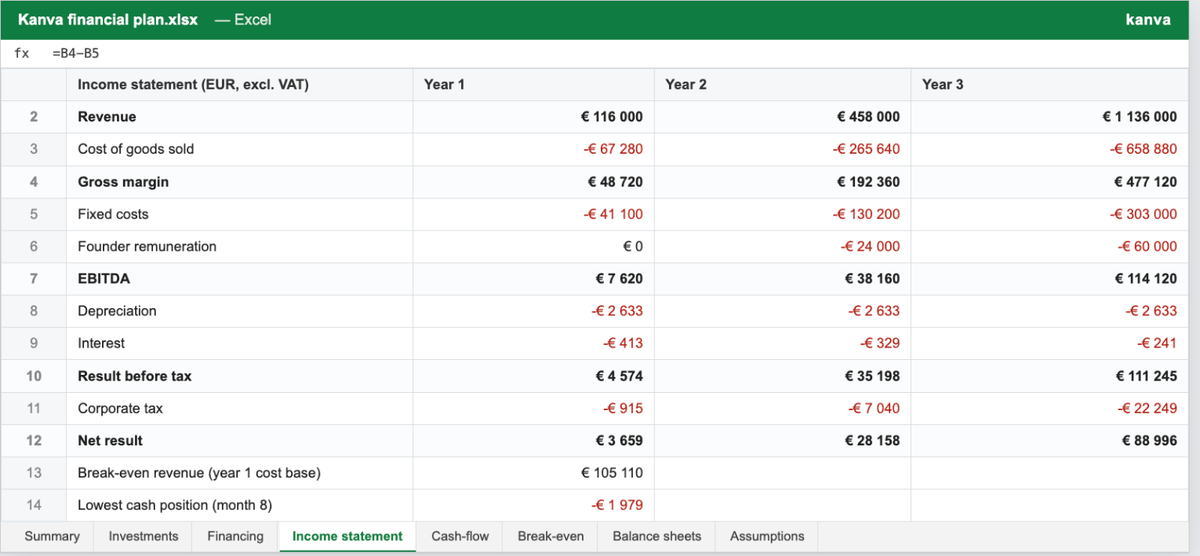Select row header 12
1200x556 pixels.
(x=34, y=441)
